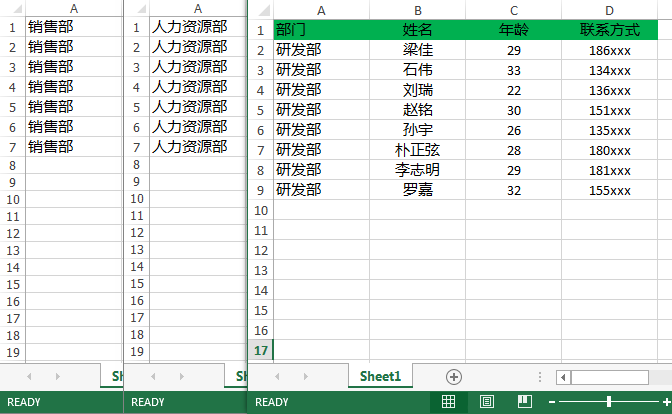Viewport: 672px width, 414px height.
Task: Select column A header in right workbook
Action: (321, 10)
